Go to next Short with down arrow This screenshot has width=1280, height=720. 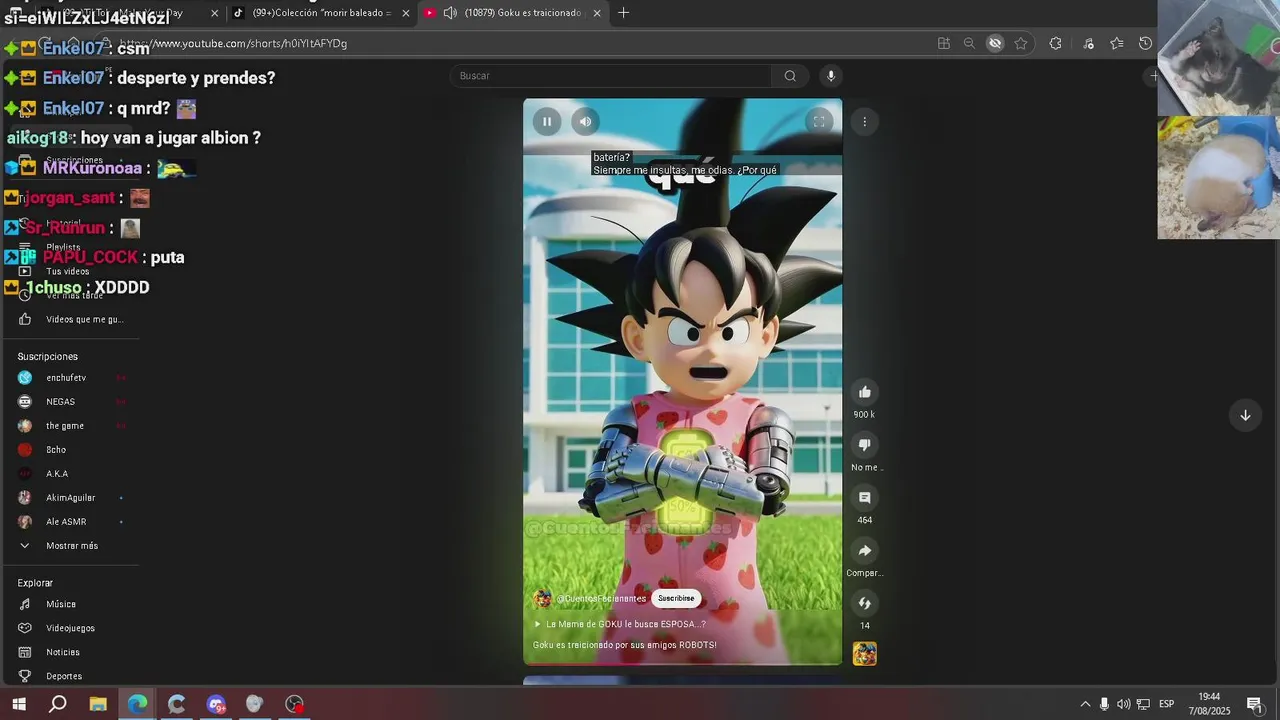coord(1245,415)
